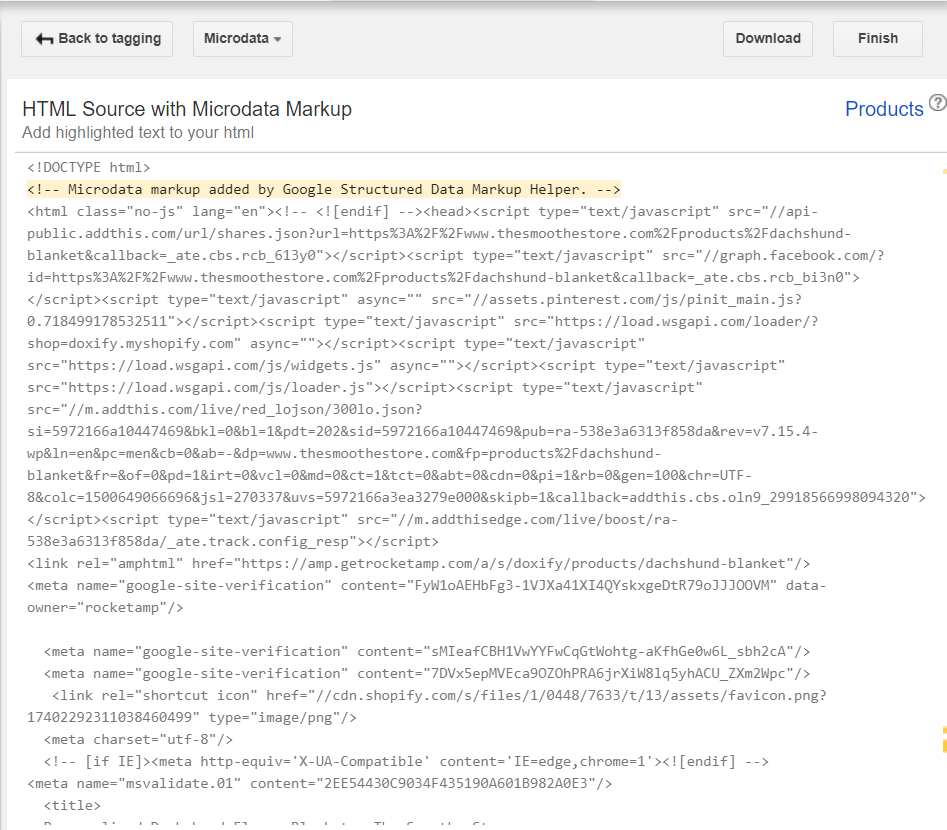
Task: Click the google-site-verification line containing 7DVx5ep
Action: (x=427, y=674)
